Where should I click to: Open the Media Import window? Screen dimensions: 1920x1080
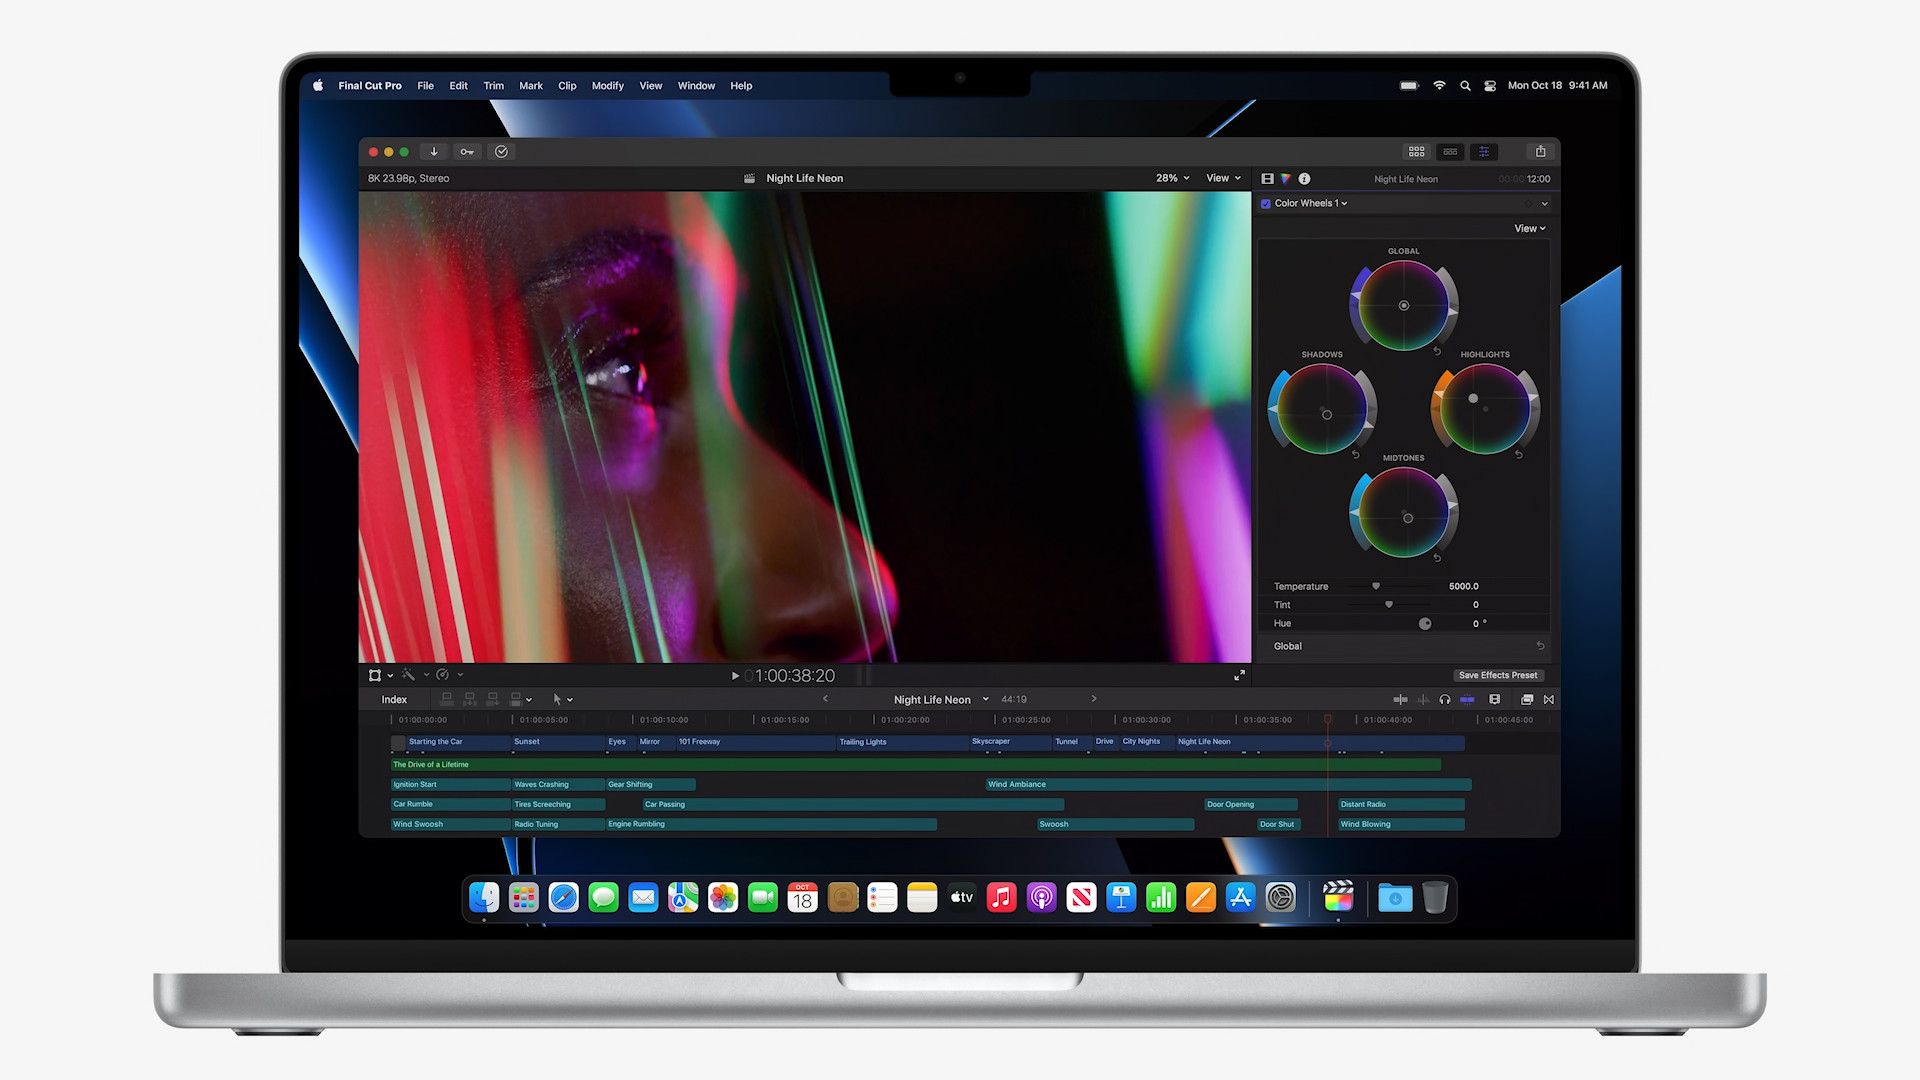point(434,151)
